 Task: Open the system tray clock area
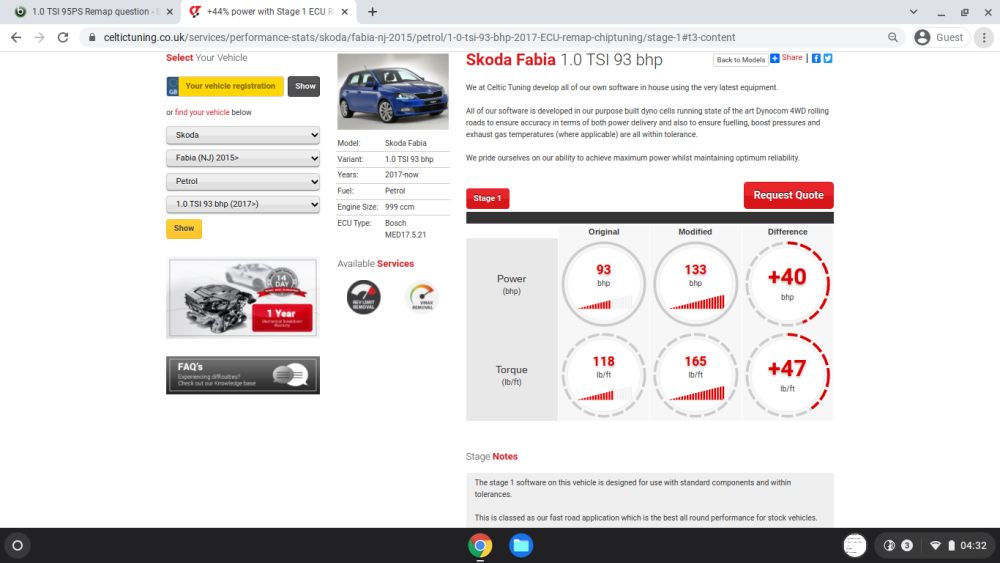click(973, 545)
